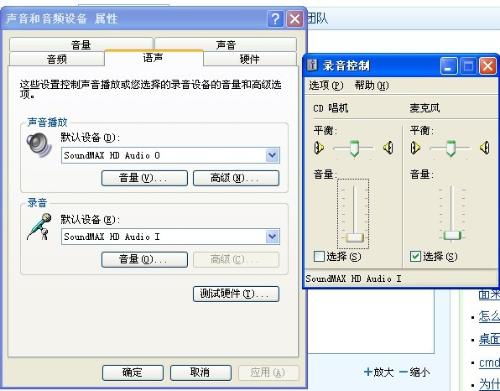Expand the recording default device dropdown
This screenshot has width=500, height=391.
[272, 236]
